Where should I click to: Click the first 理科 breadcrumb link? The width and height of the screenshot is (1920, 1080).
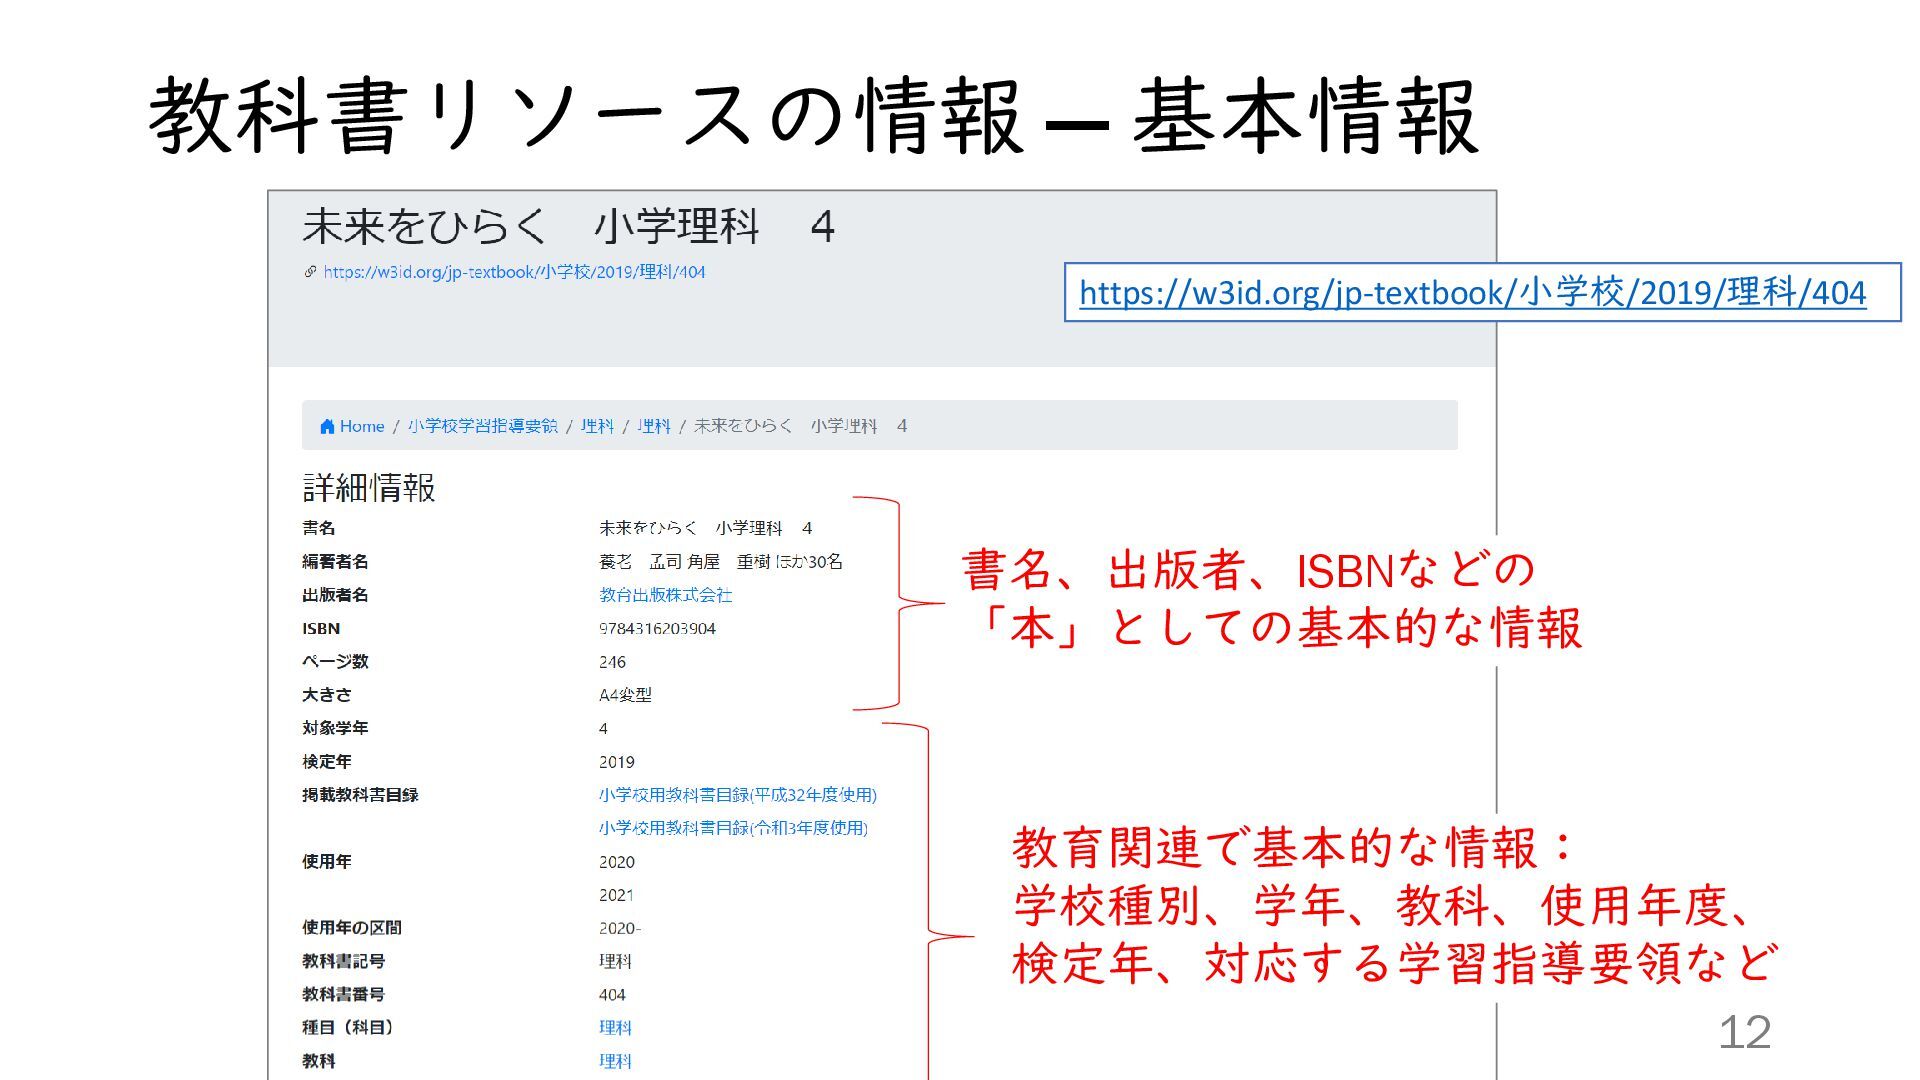click(x=597, y=427)
